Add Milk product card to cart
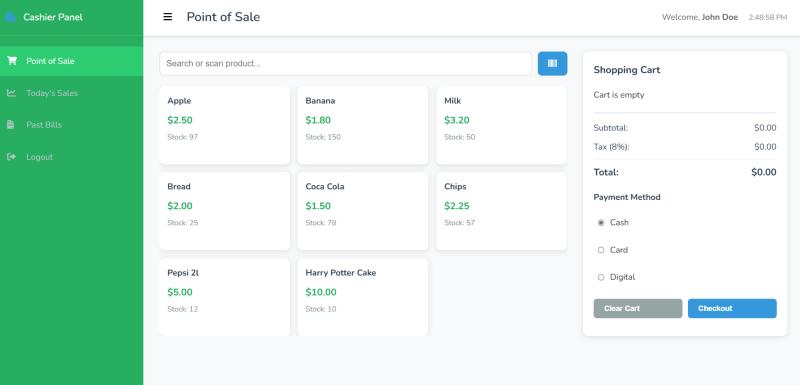The height and width of the screenshot is (385, 800). pos(502,125)
